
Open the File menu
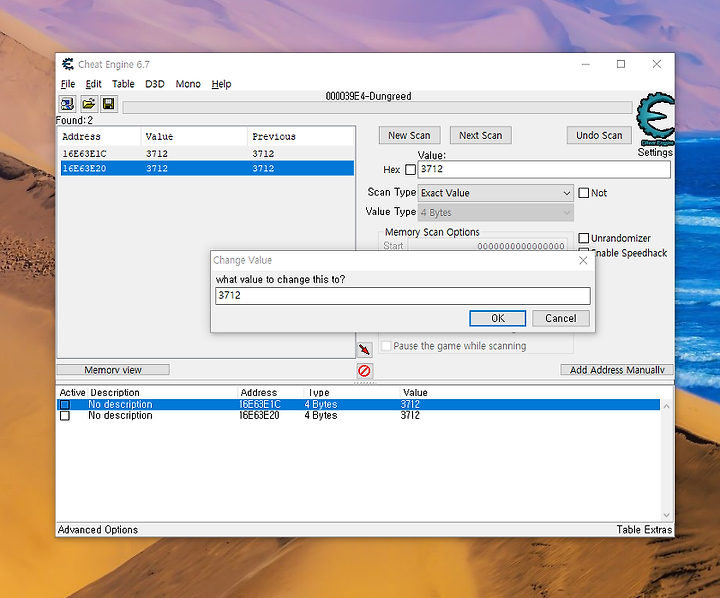(x=68, y=84)
